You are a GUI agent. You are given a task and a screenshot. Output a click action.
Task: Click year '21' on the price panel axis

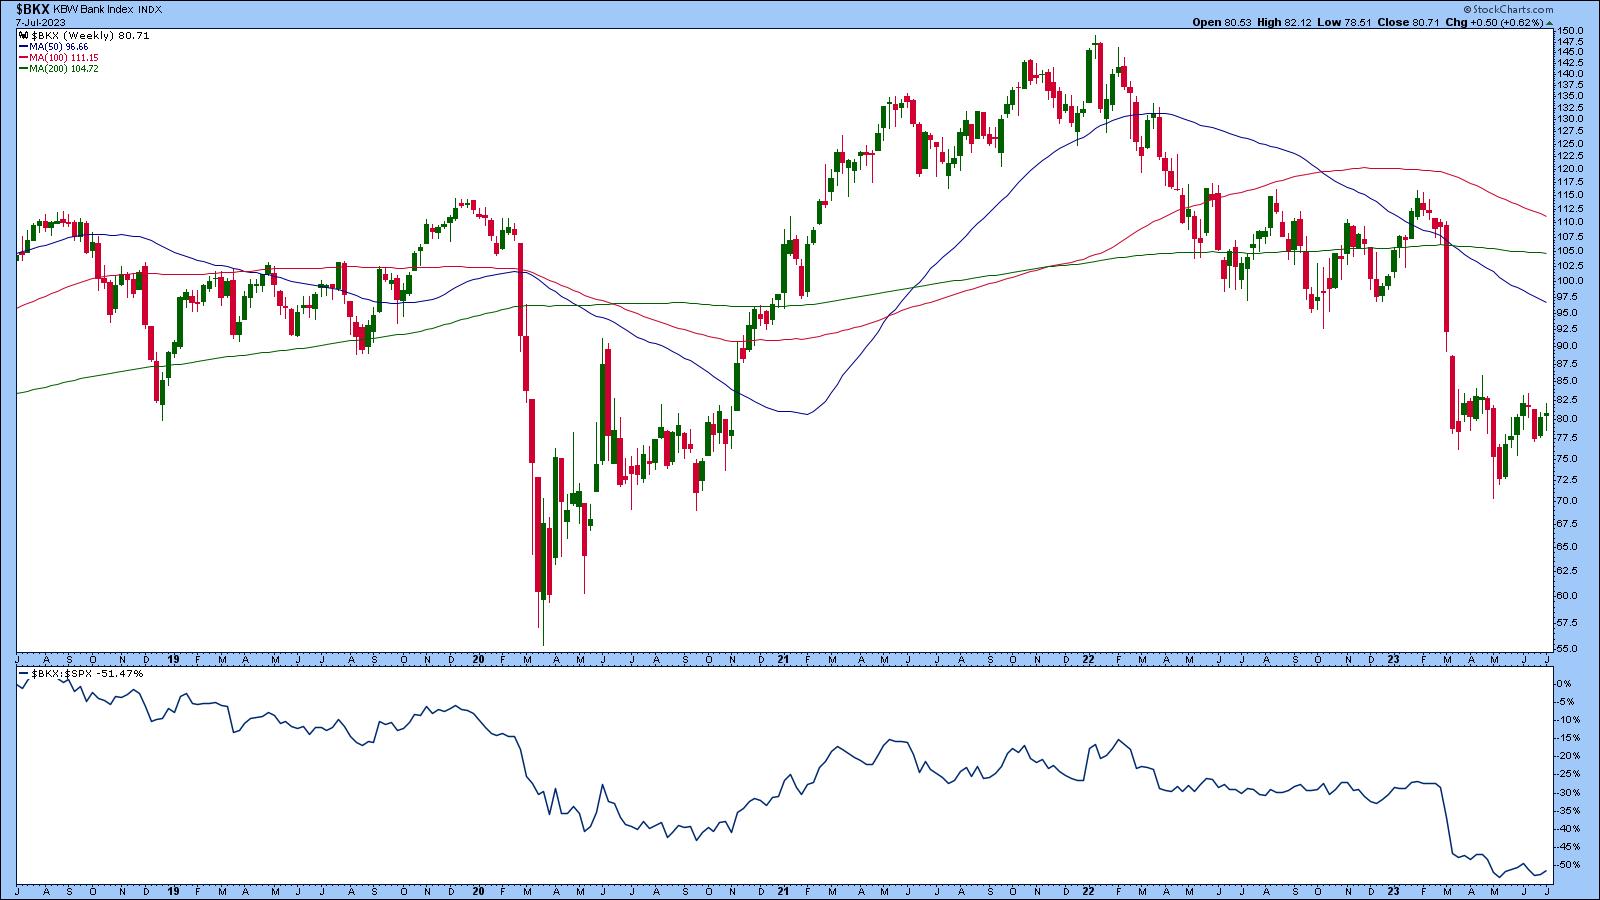(784, 660)
